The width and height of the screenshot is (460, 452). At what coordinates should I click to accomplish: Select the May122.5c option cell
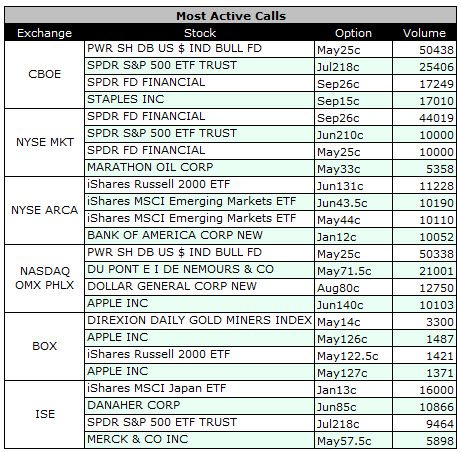pyautogui.click(x=353, y=355)
